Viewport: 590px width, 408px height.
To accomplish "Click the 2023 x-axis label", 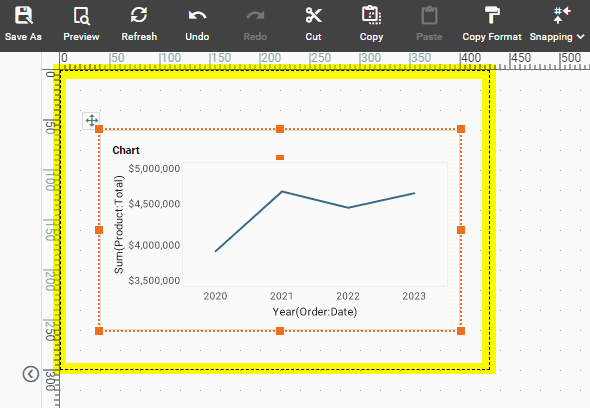I will (x=414, y=296).
